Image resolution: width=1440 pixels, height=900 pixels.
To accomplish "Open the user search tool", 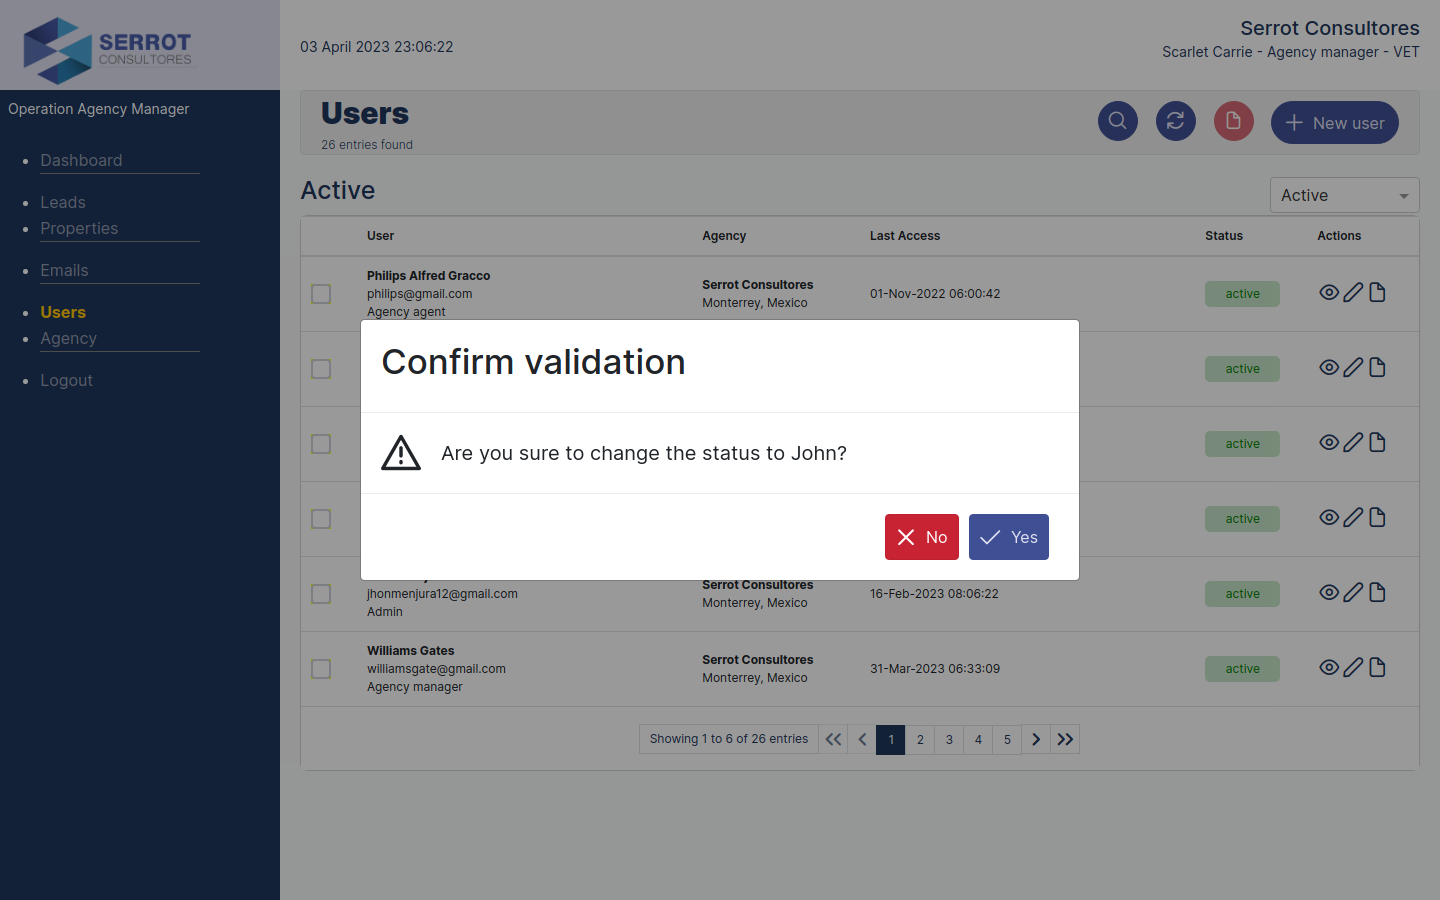I will pos(1117,120).
